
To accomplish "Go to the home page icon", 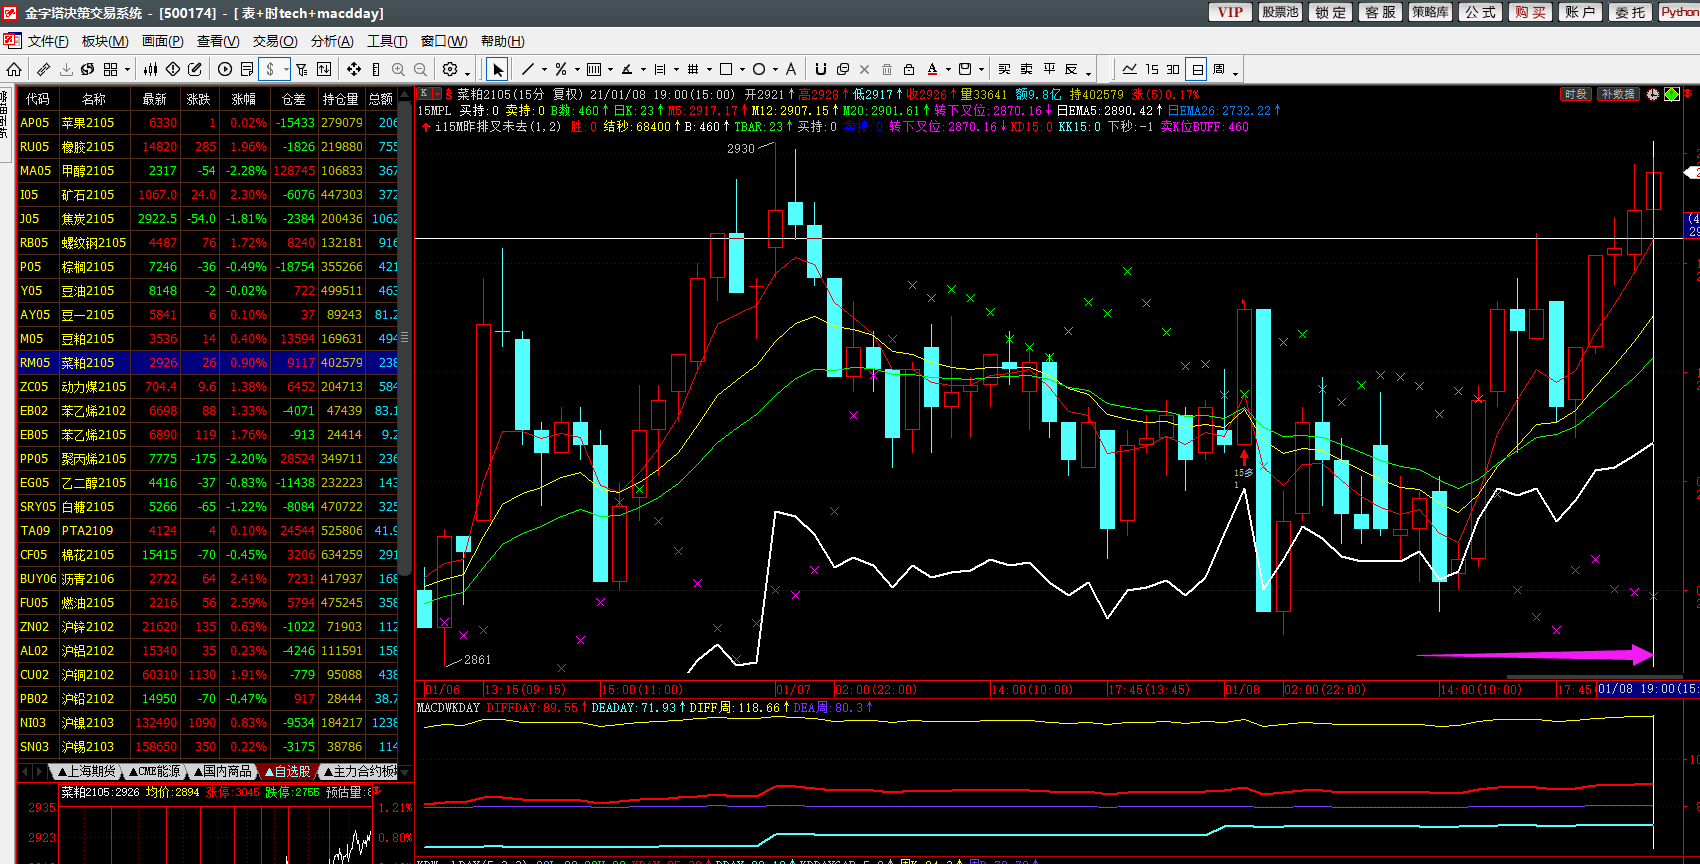I will (14, 69).
